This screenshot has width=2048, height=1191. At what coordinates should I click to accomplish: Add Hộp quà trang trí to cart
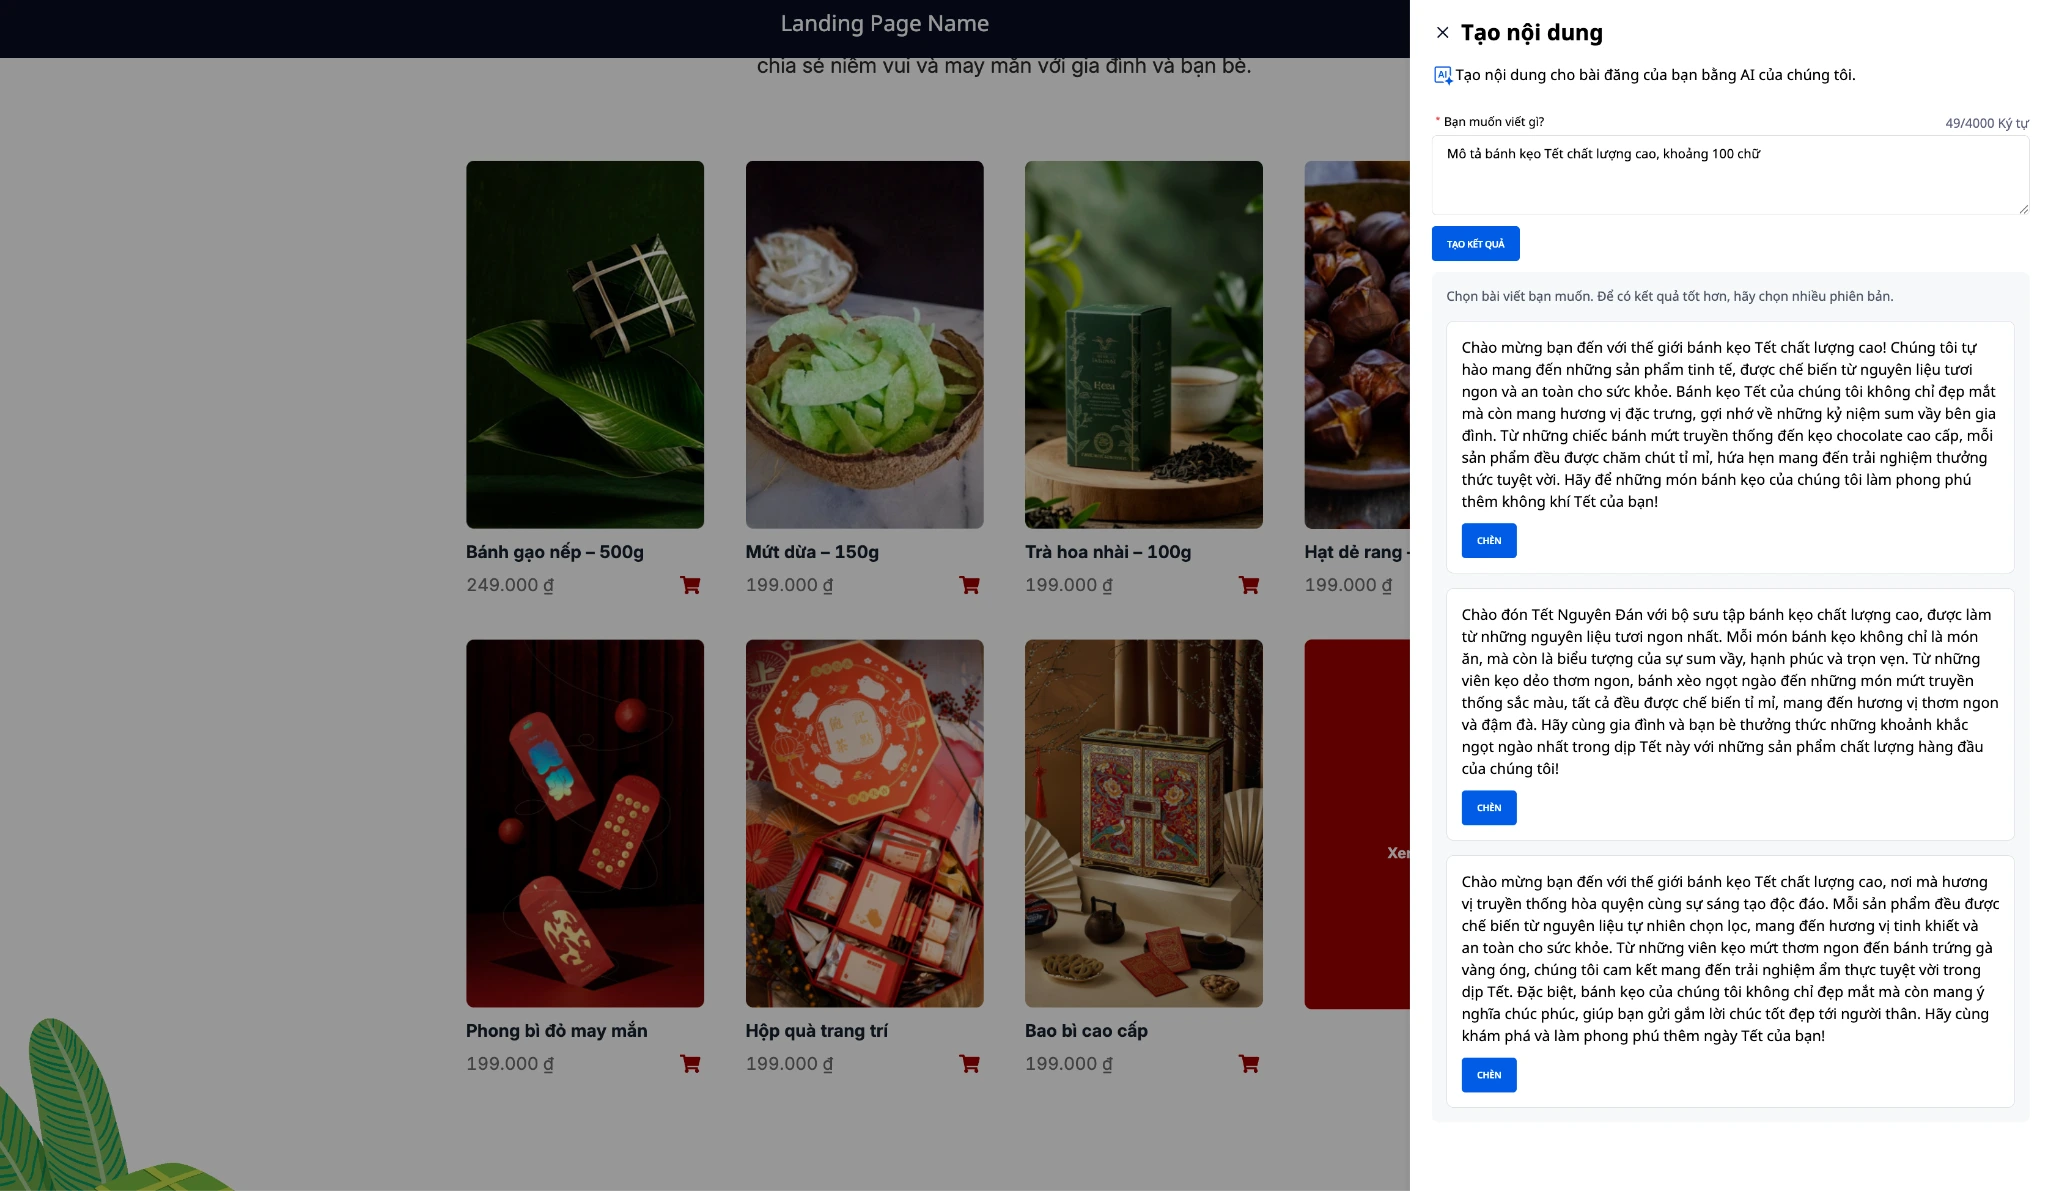click(x=969, y=1064)
